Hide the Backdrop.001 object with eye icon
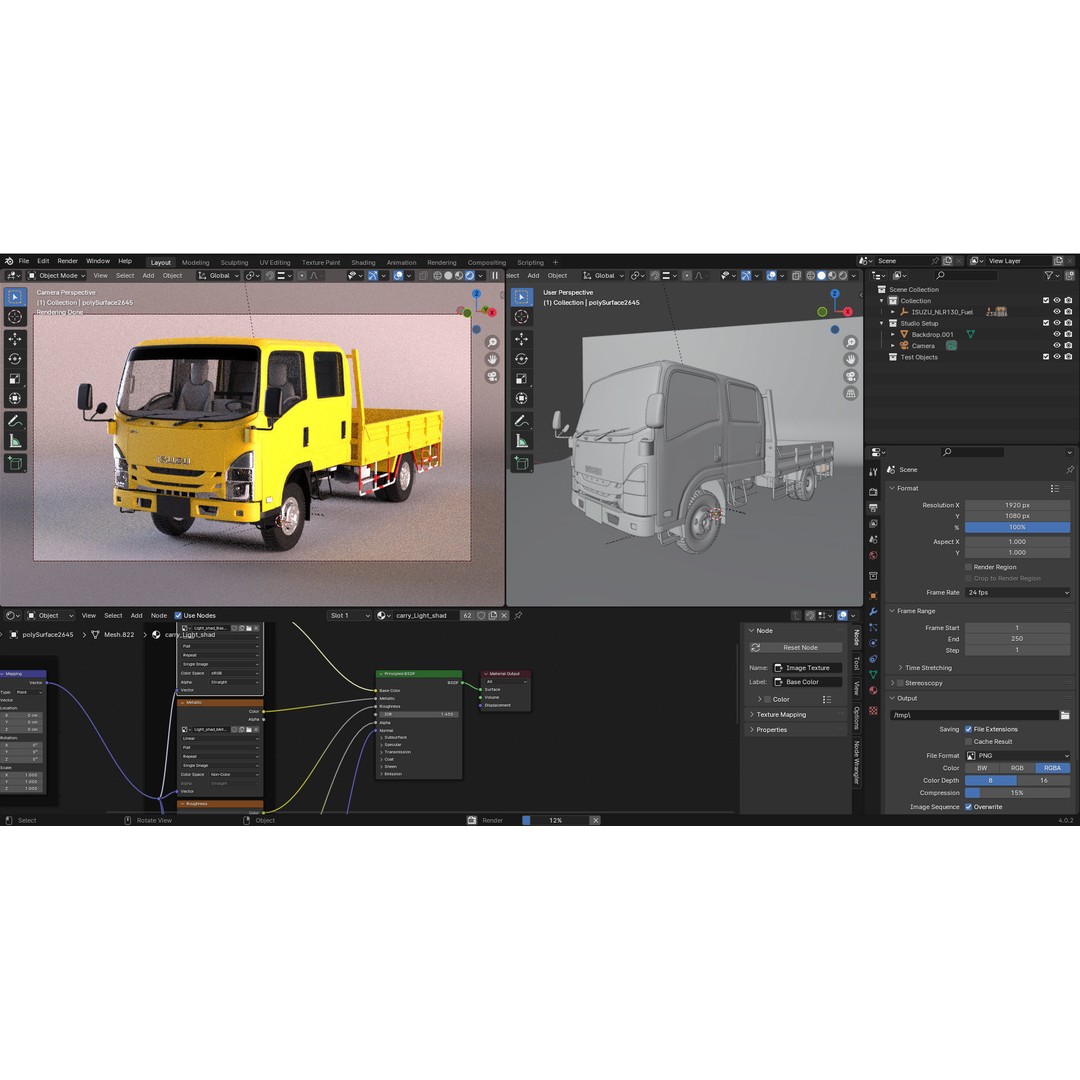The height and width of the screenshot is (1080, 1080). coord(1057,335)
